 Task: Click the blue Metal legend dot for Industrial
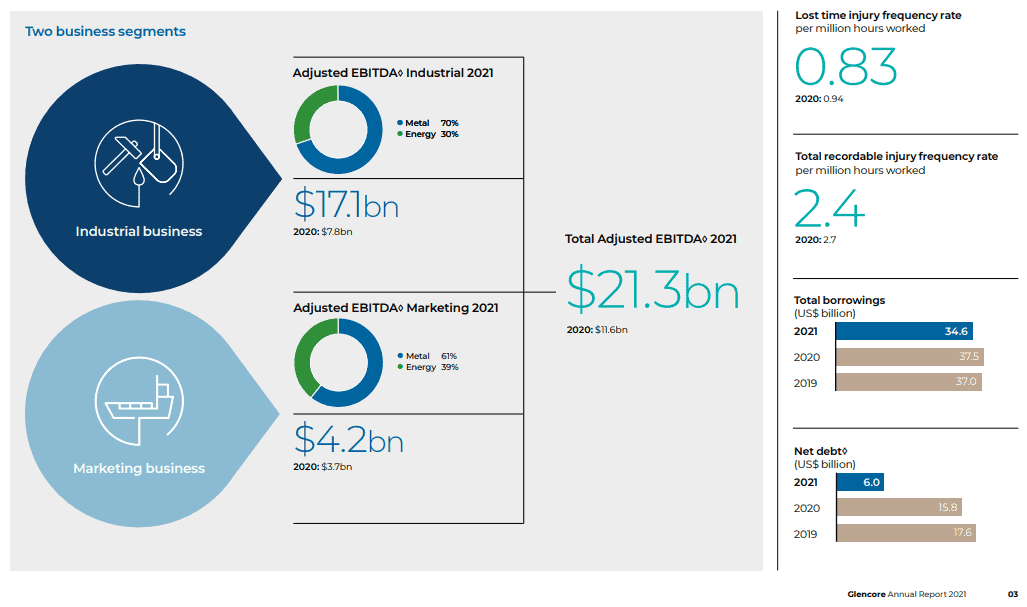399,123
